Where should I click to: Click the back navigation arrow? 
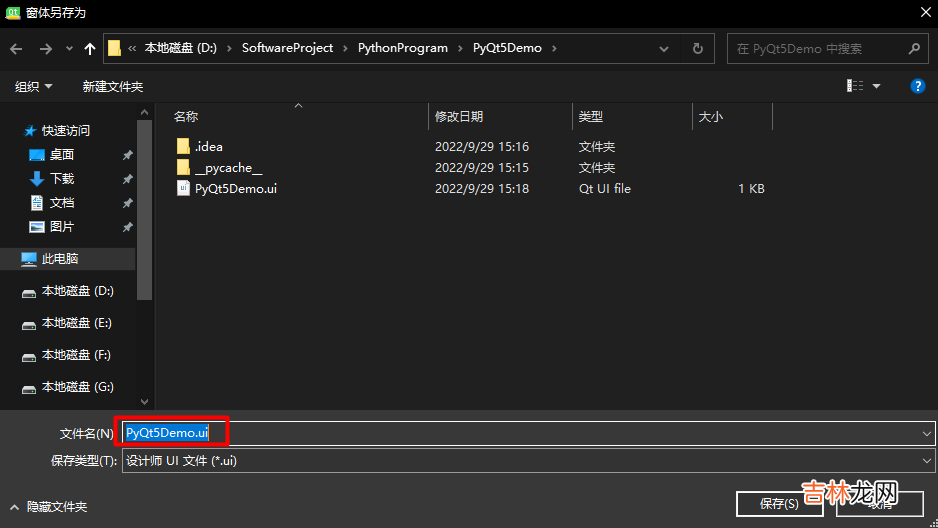(x=16, y=48)
